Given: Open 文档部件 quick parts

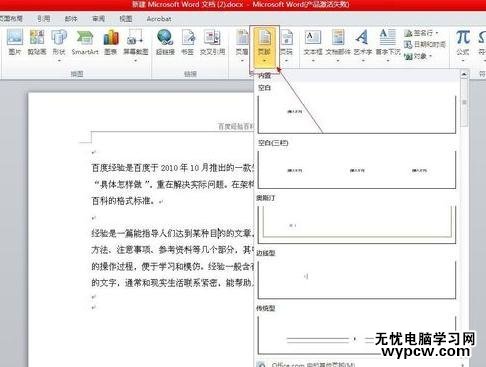Looking at the screenshot, I should coord(338,45).
